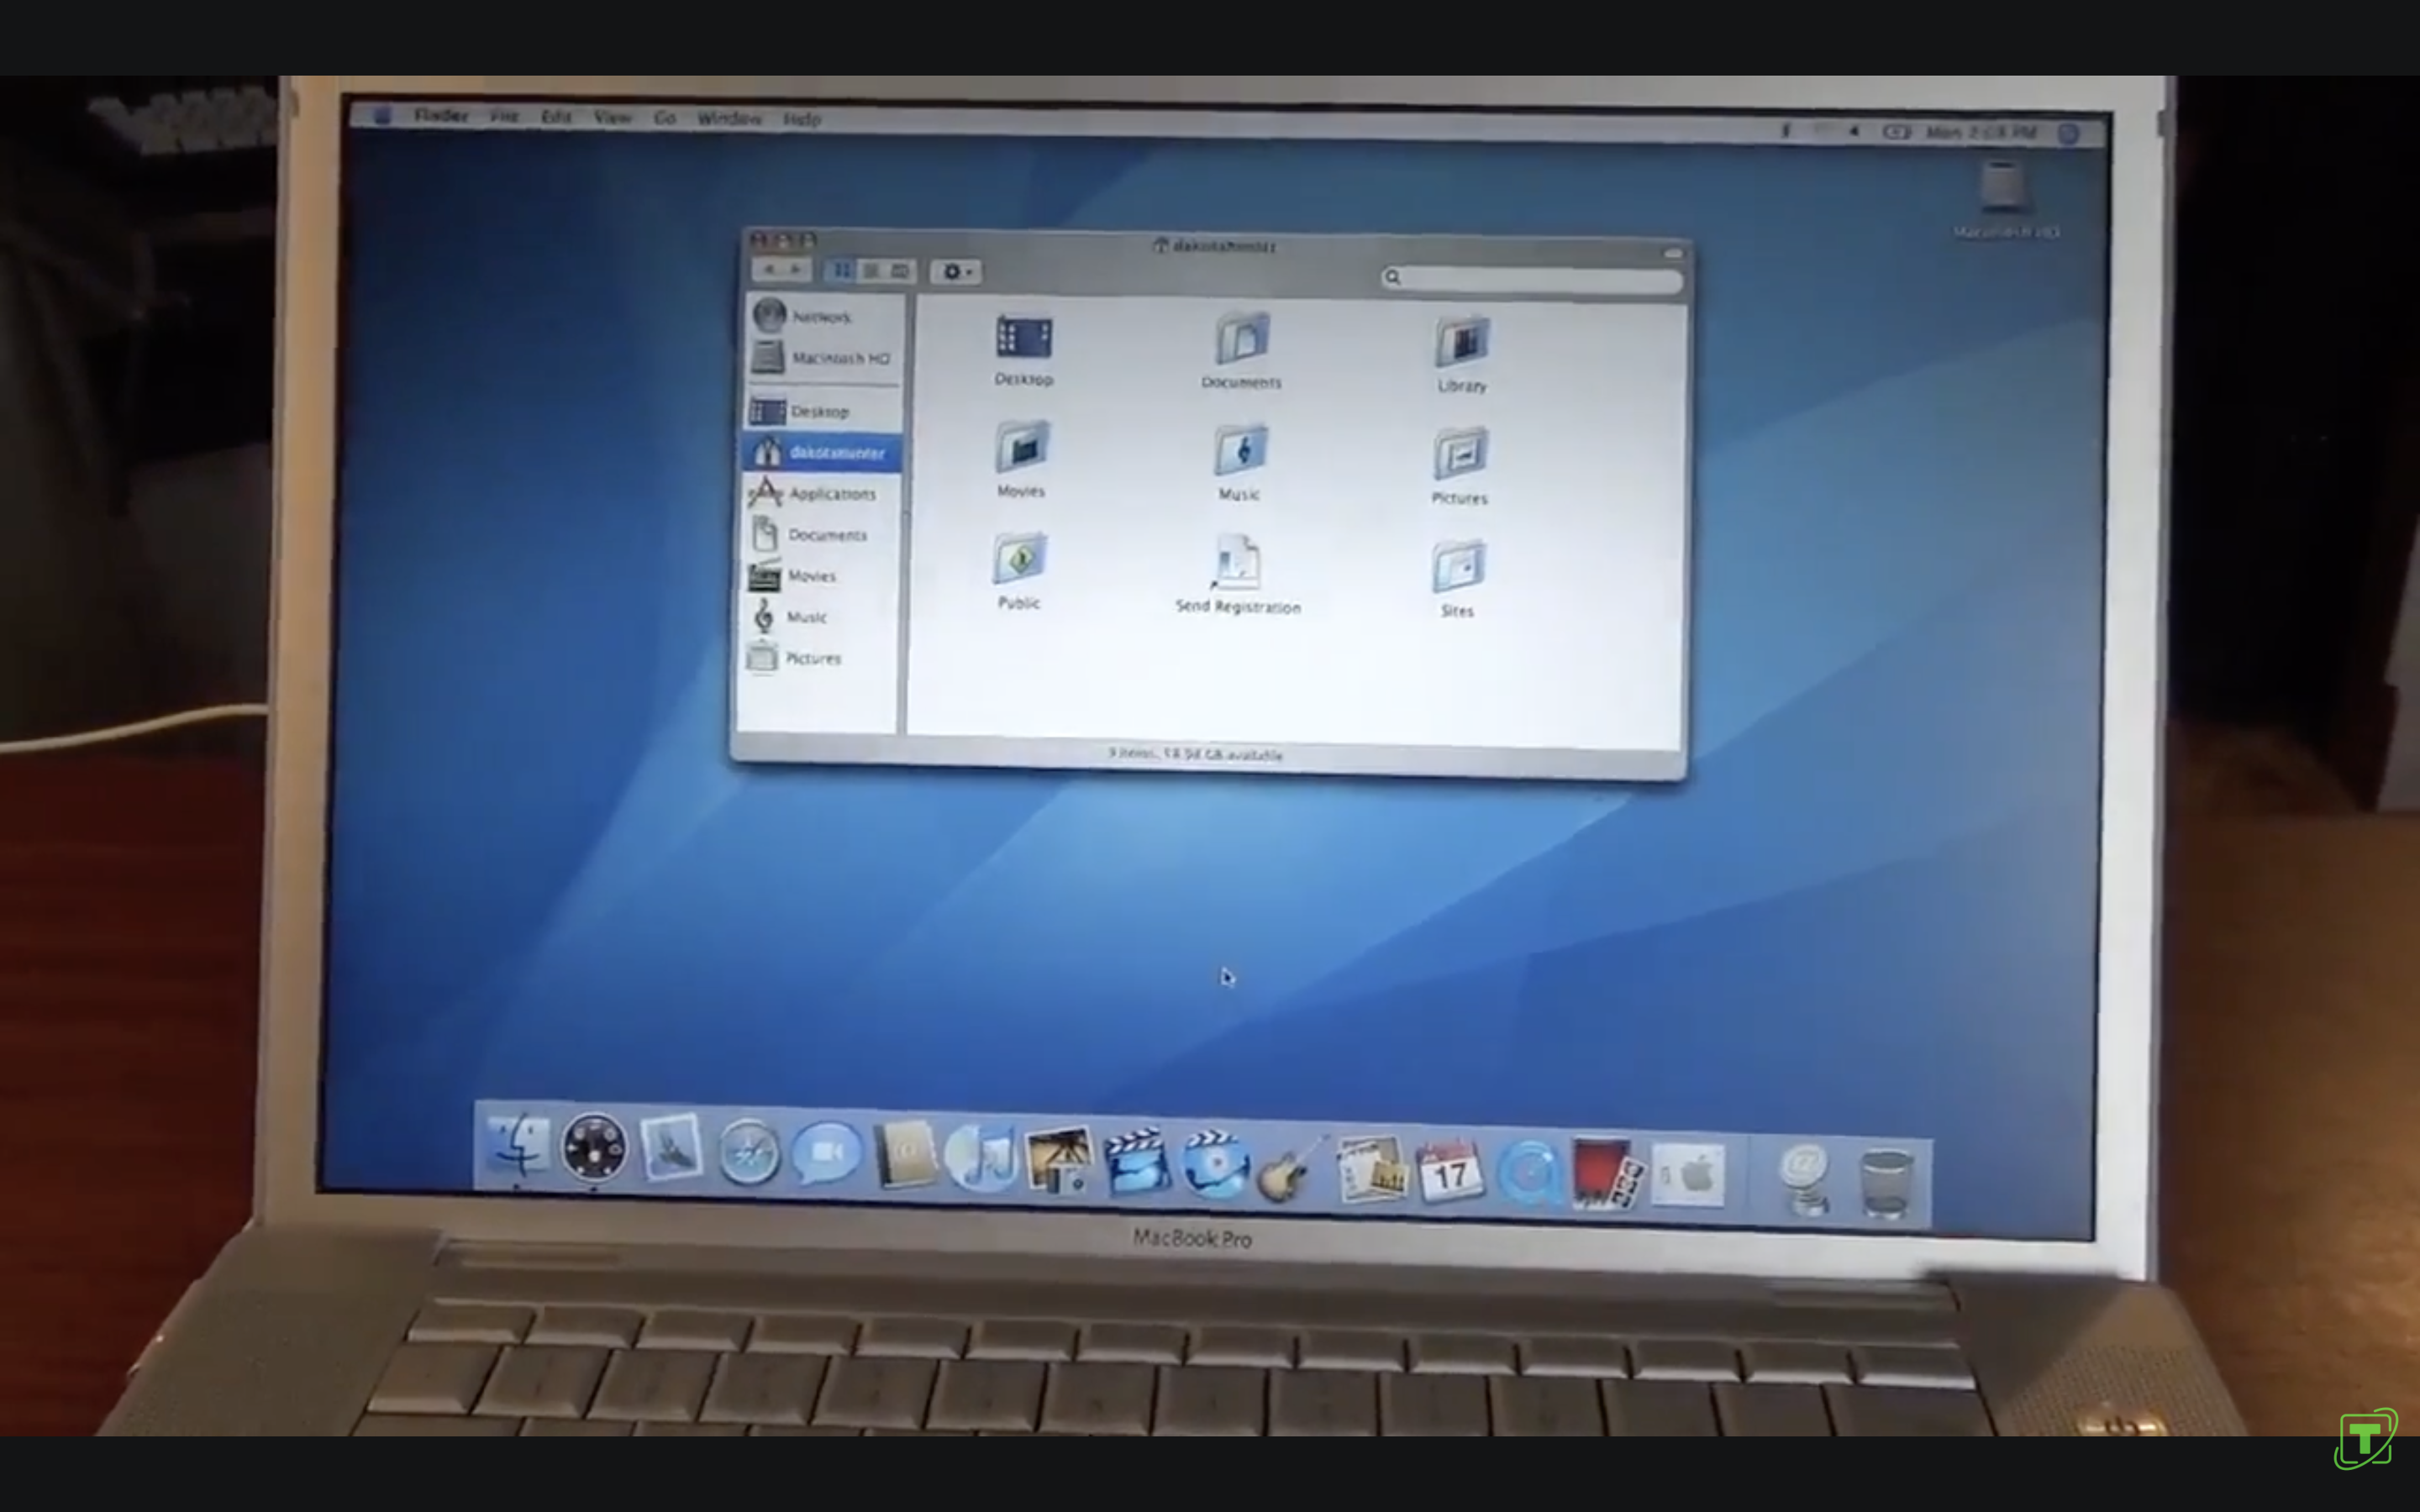
Task: Open System Preferences in the Dock
Action: (1688, 1176)
